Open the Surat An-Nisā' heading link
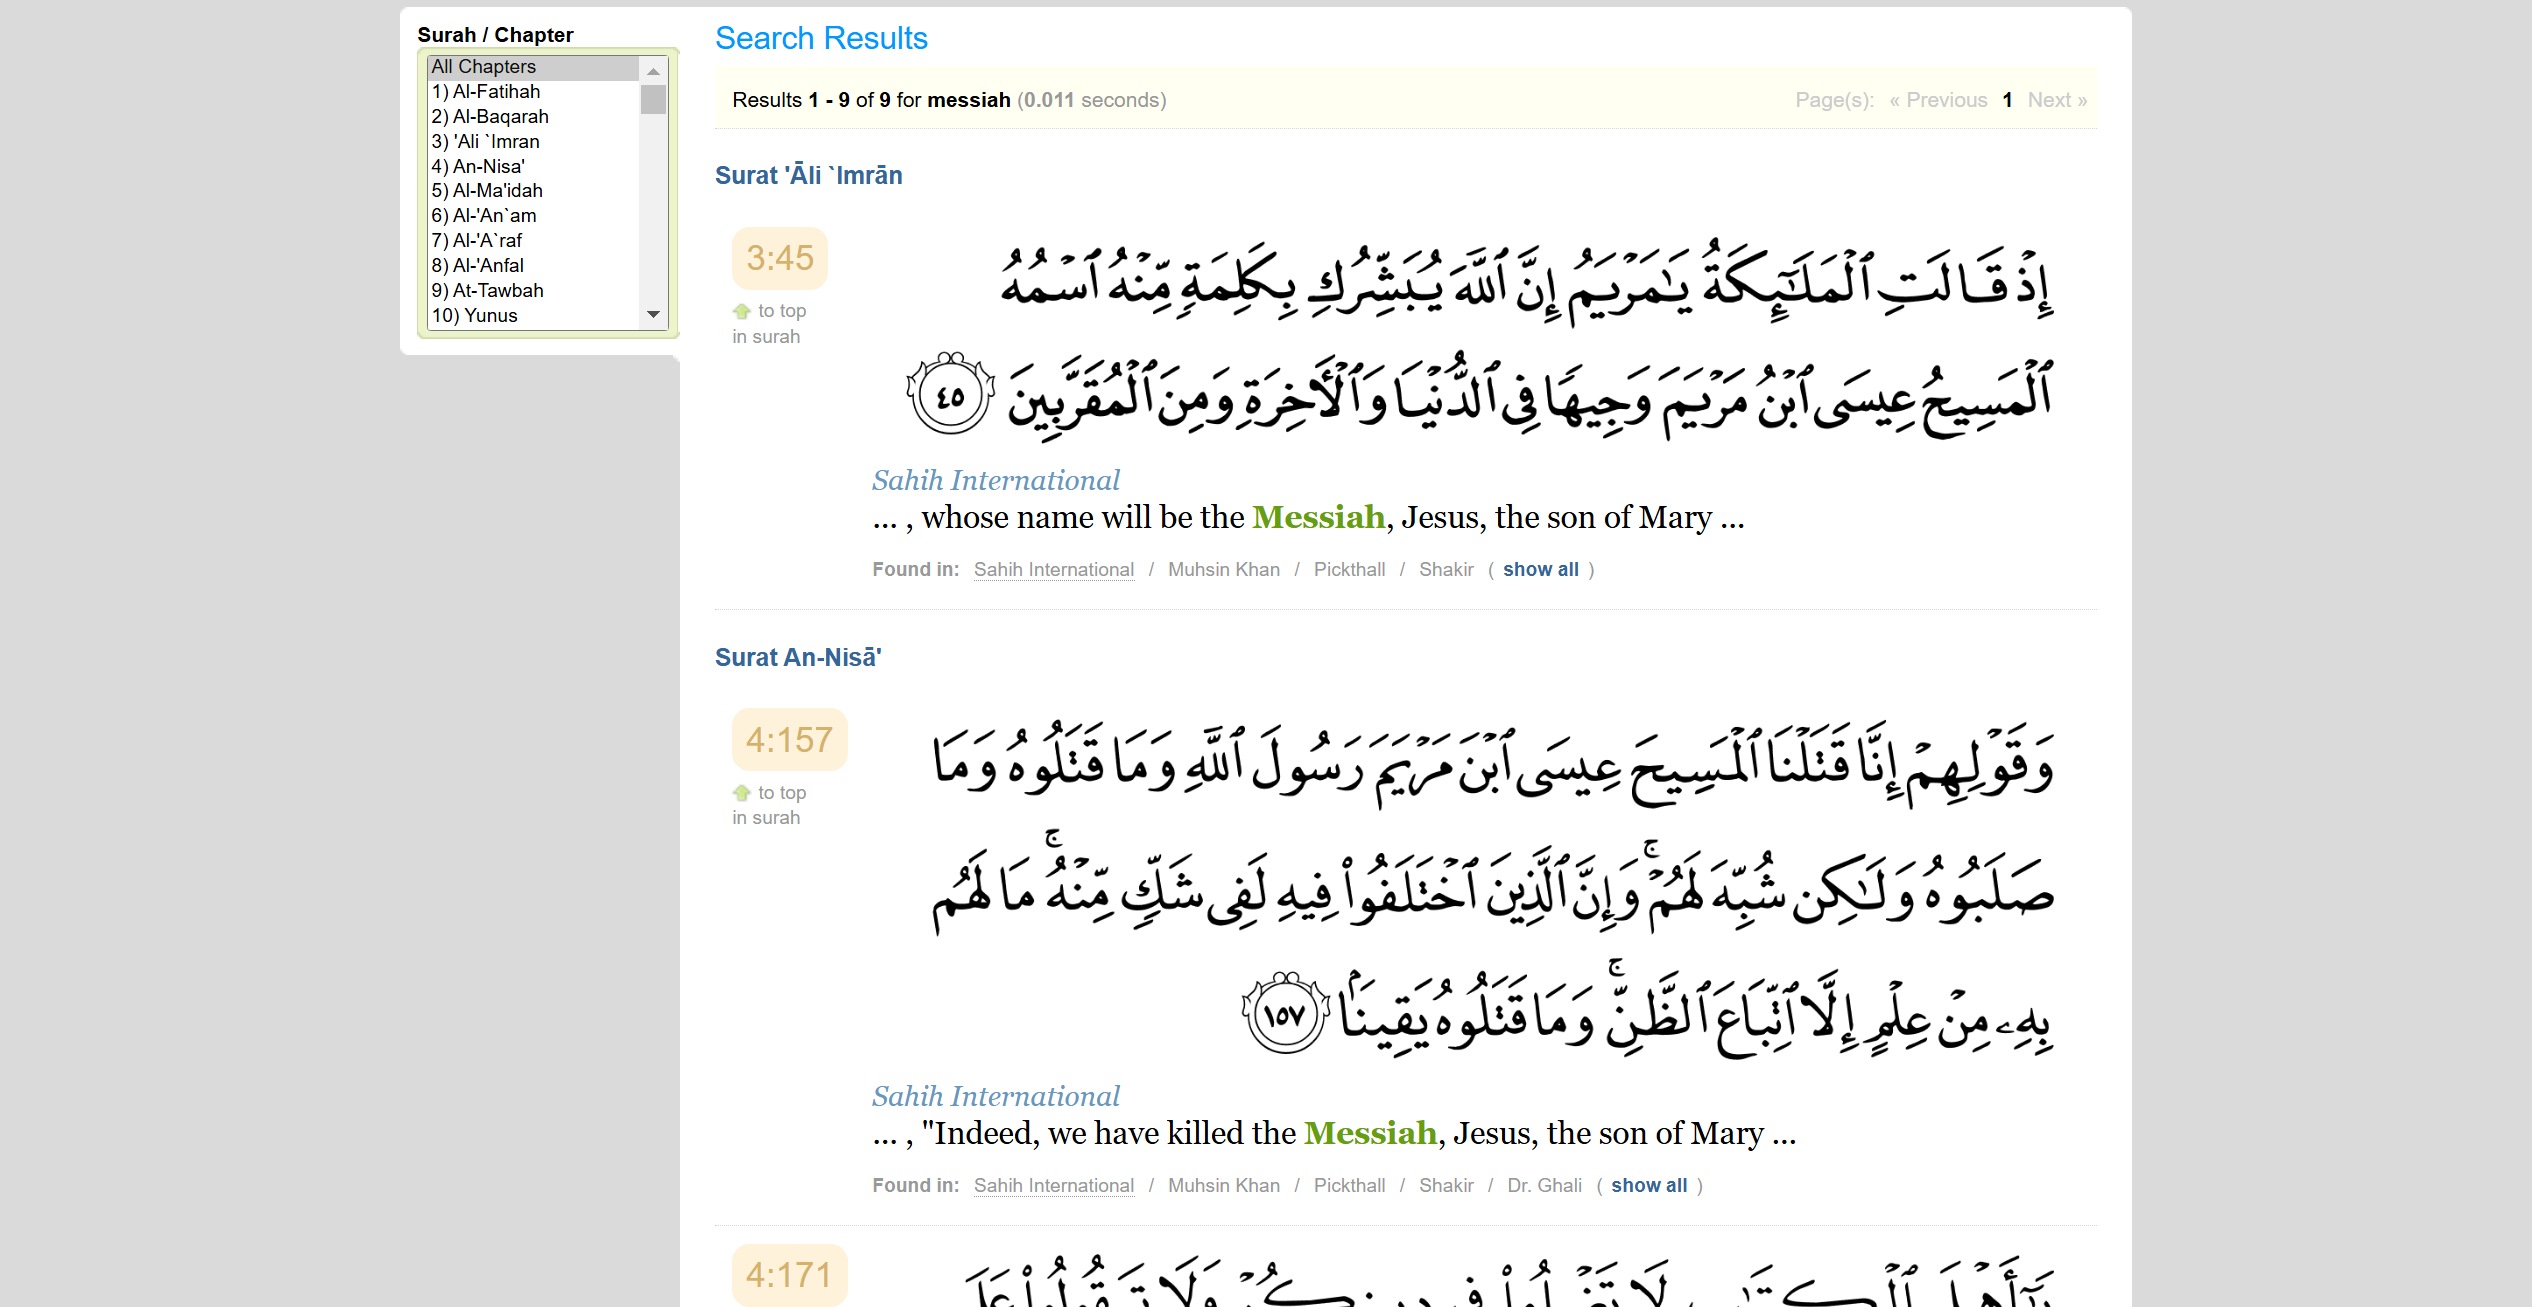This screenshot has width=2532, height=1307. (798, 658)
